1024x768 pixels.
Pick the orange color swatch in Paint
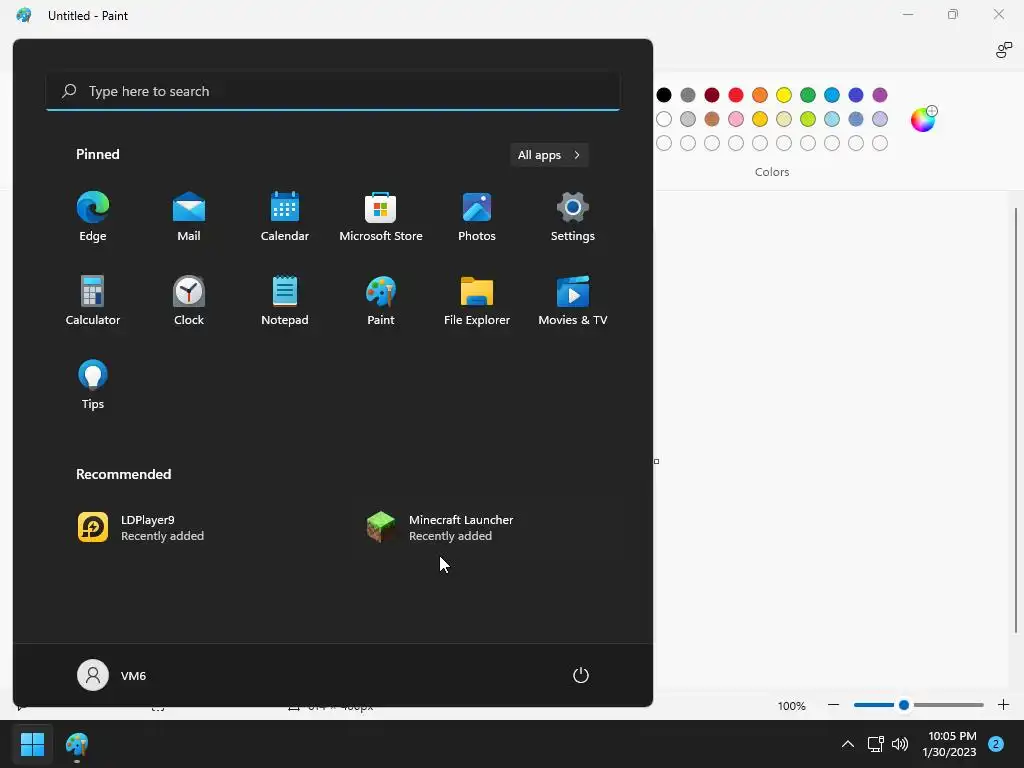[760, 95]
